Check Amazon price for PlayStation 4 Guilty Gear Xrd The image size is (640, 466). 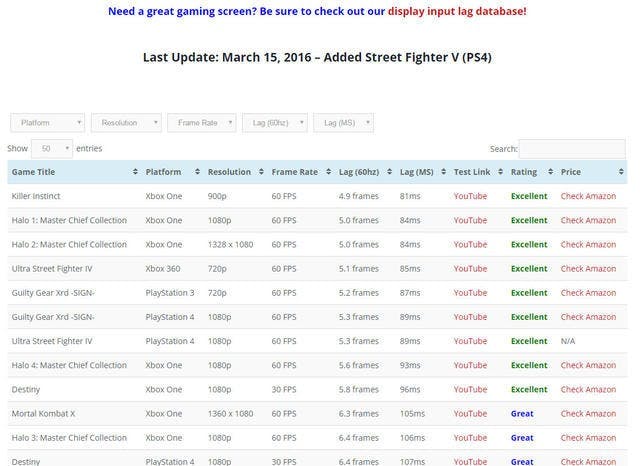coord(588,317)
